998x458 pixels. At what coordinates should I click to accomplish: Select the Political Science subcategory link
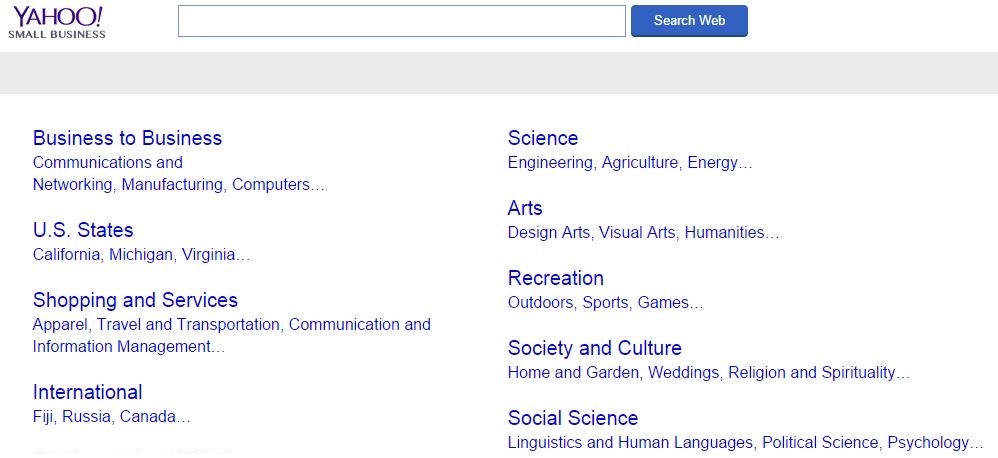(820, 443)
